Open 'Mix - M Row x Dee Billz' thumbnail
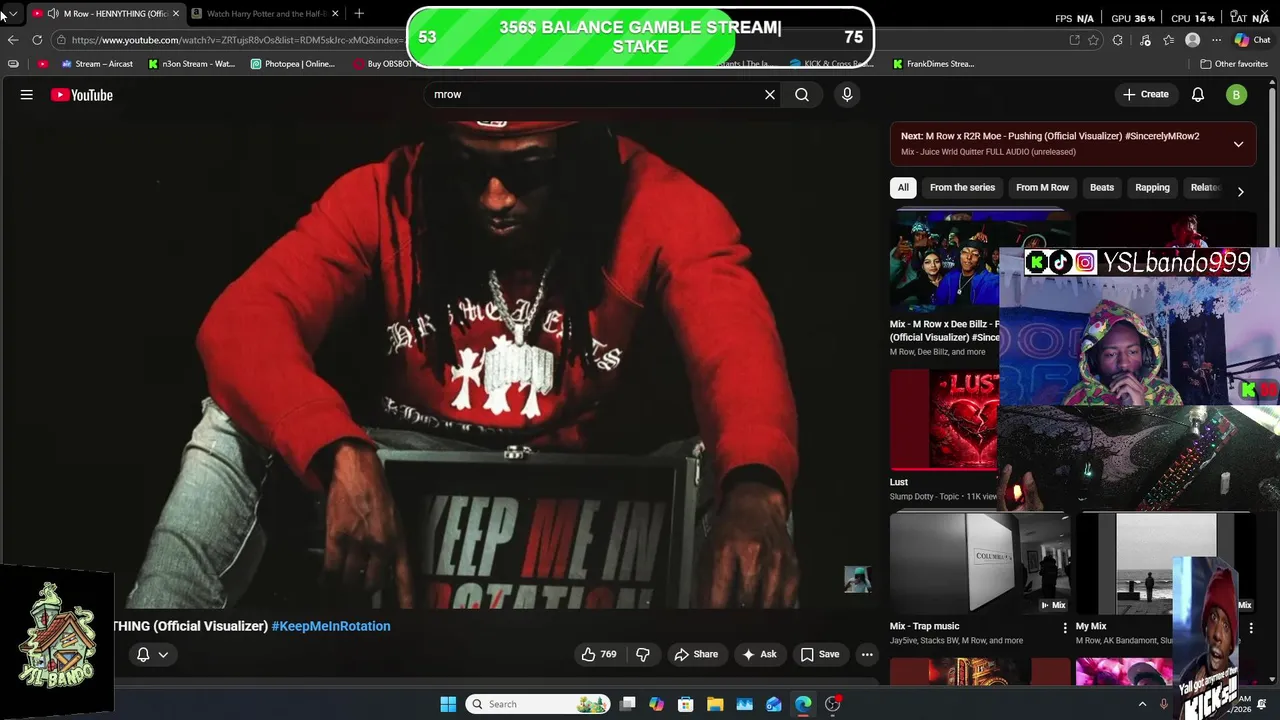 pyautogui.click(x=944, y=262)
